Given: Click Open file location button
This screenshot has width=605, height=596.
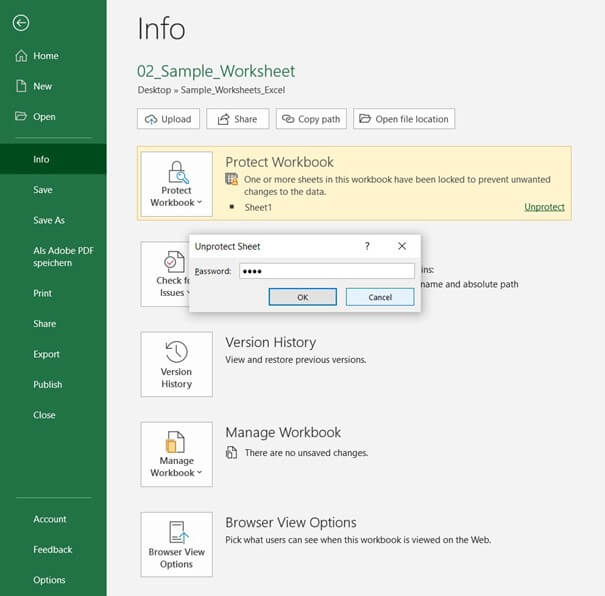Looking at the screenshot, I should point(404,119).
